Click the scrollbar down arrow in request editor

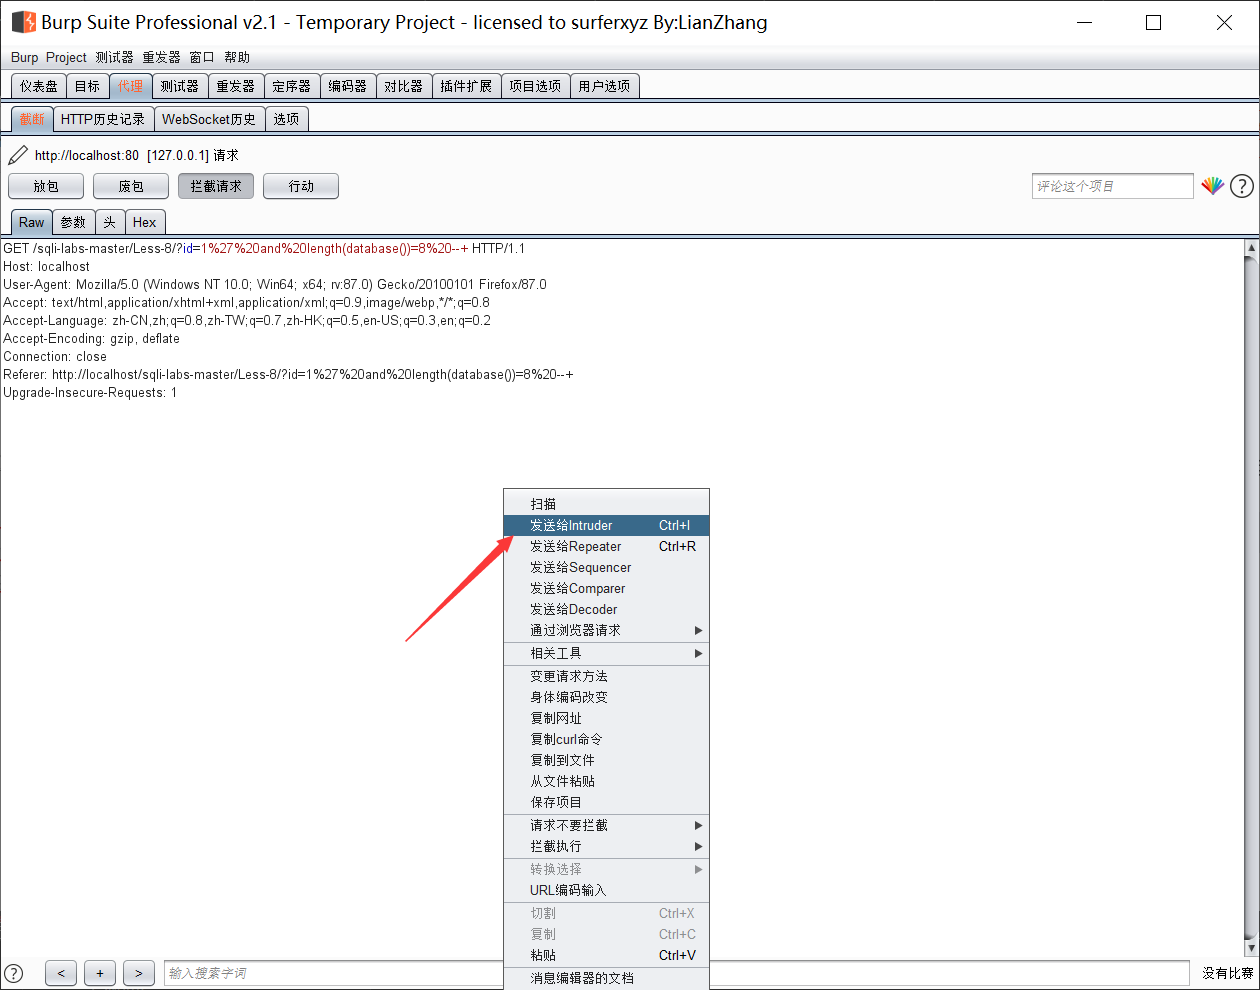pos(1251,948)
